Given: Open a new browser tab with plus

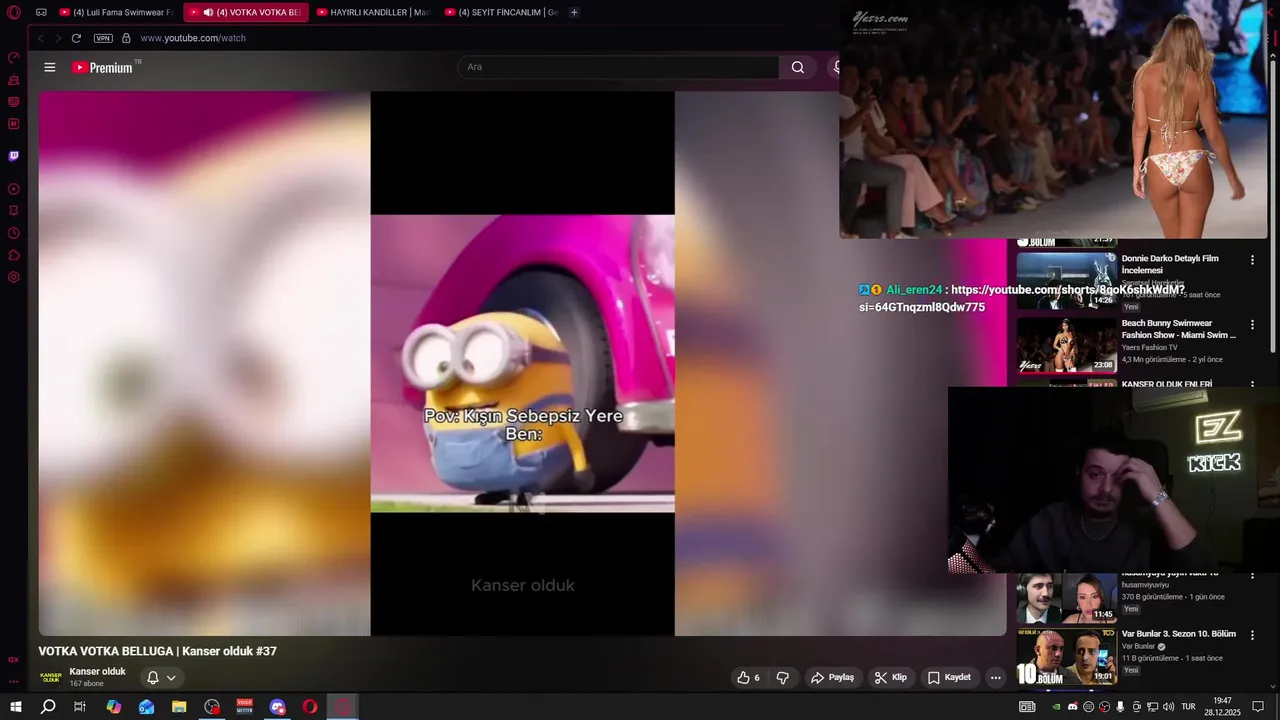Looking at the screenshot, I should coord(574,13).
